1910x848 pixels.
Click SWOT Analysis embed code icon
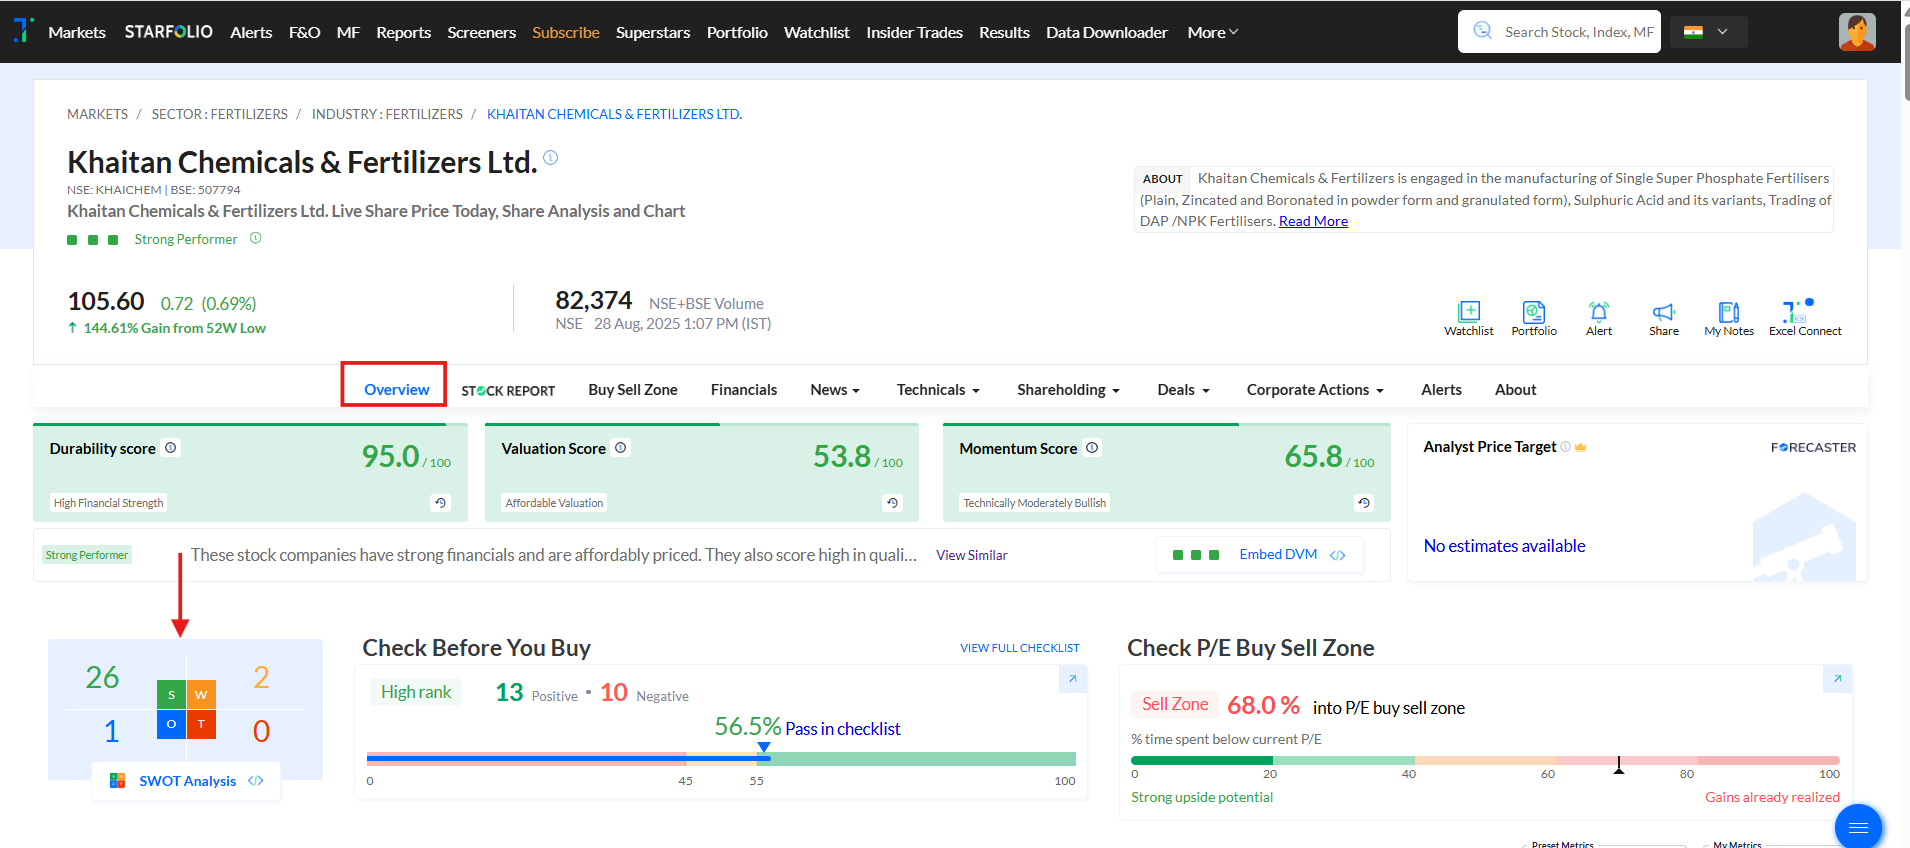coord(256,781)
